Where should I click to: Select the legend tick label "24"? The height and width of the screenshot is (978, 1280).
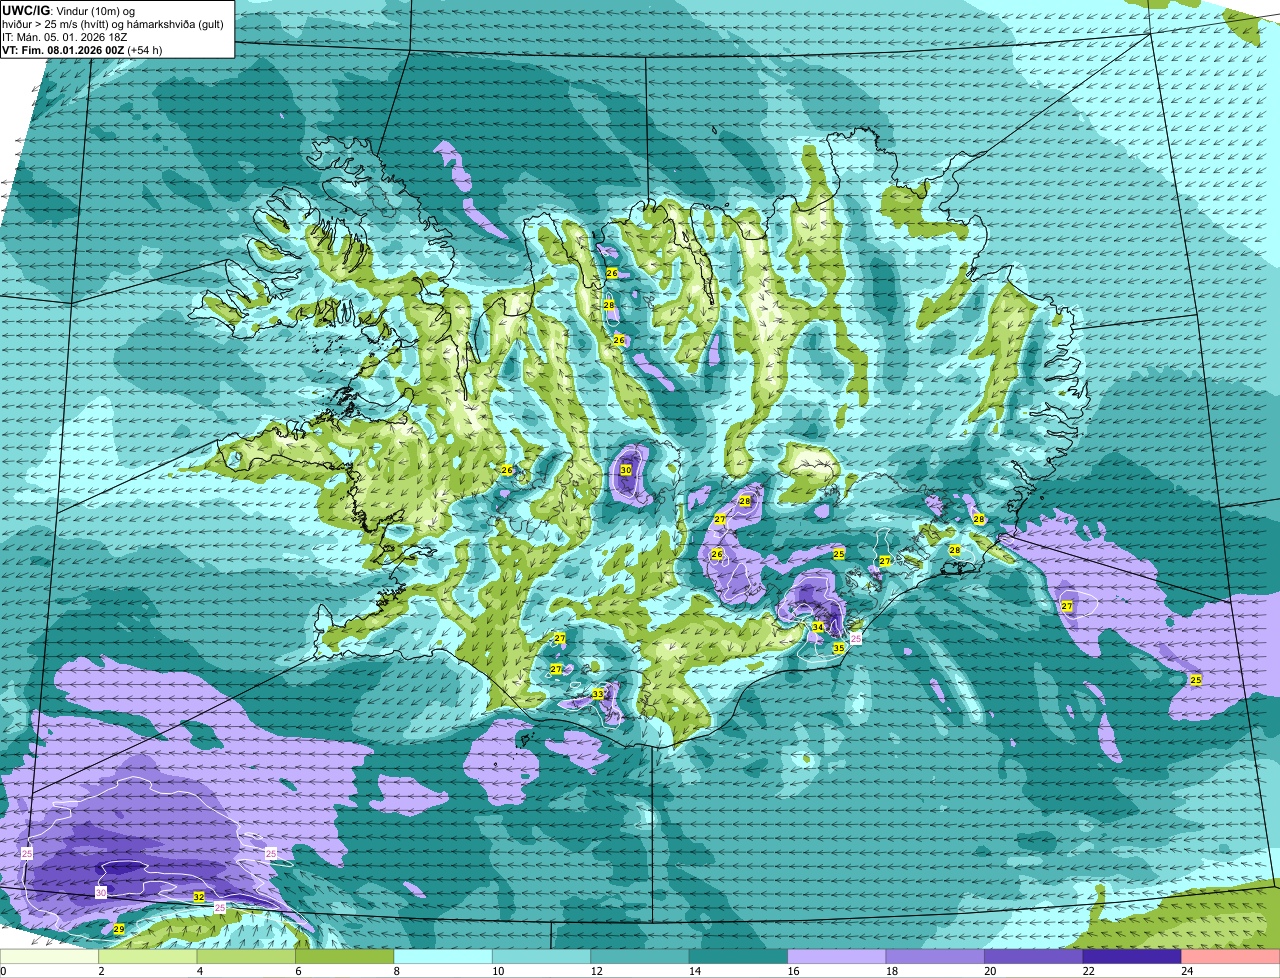(1187, 971)
